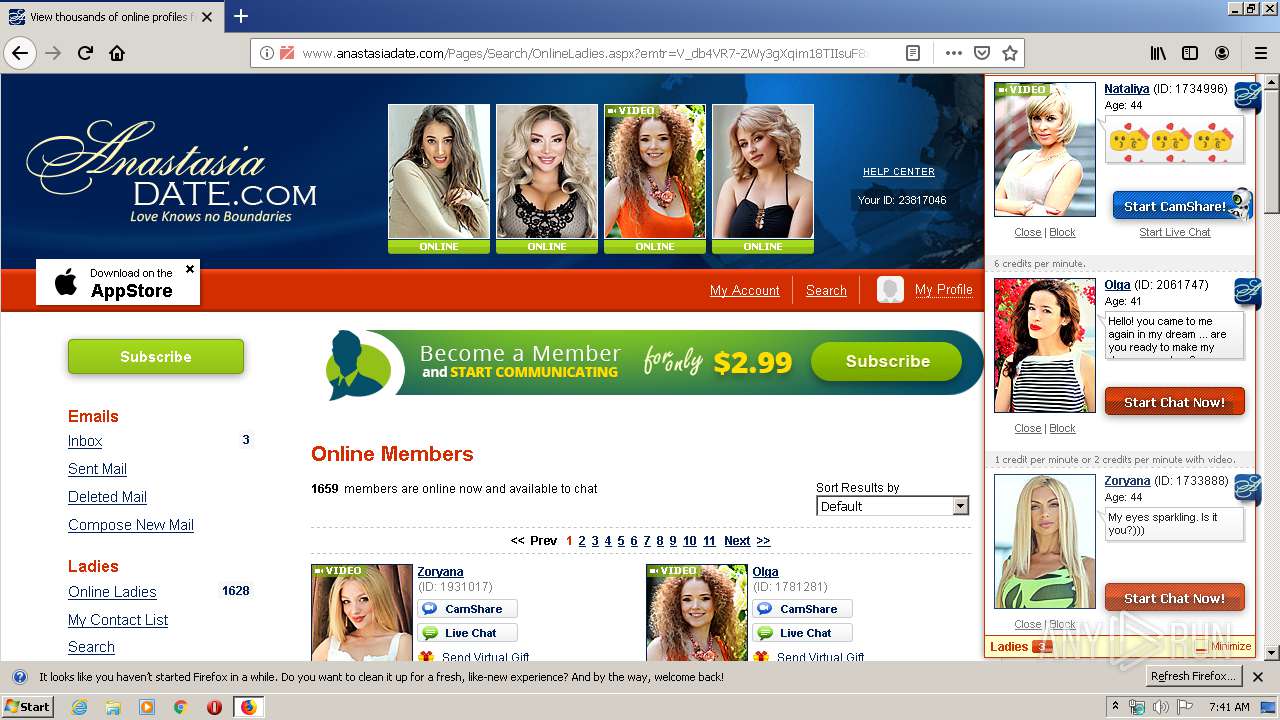Click chat icon beside Olga ID 2061747
Image resolution: width=1280 pixels, height=720 pixels.
tap(1247, 293)
